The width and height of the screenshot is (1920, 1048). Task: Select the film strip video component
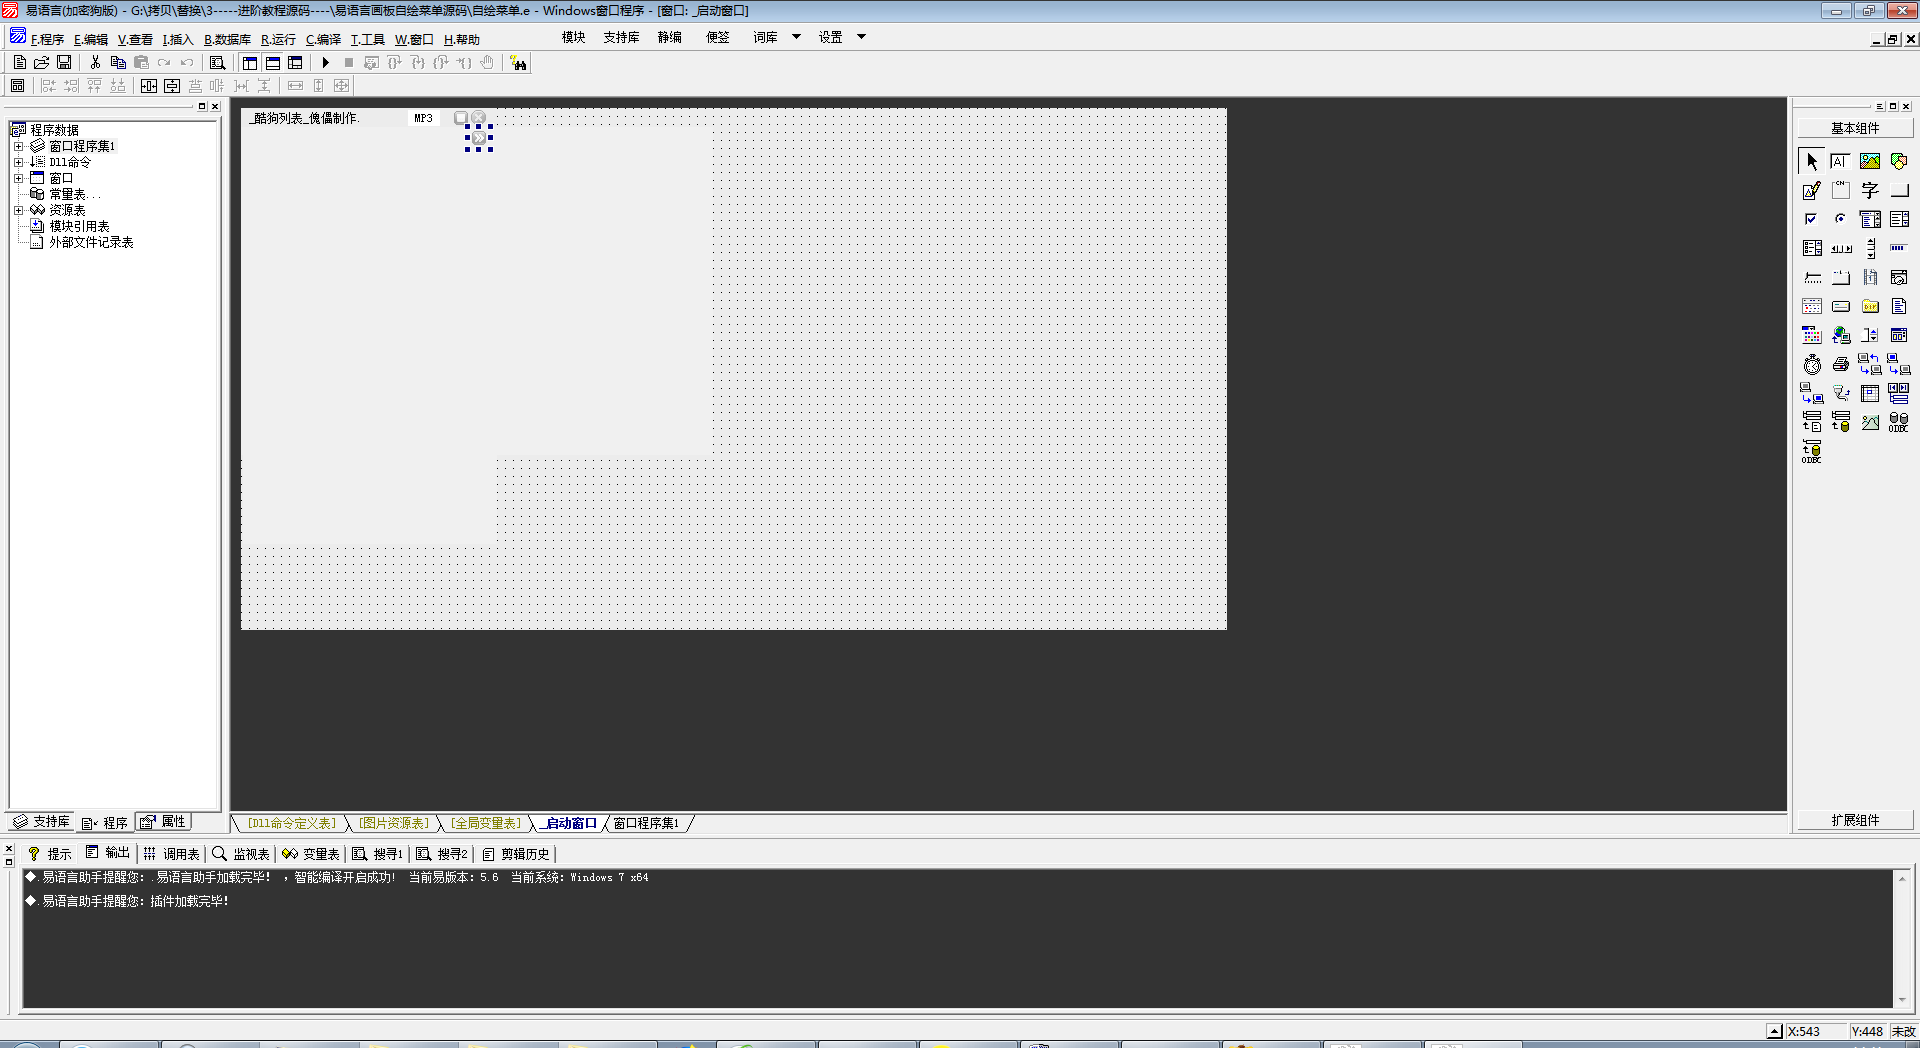click(1870, 277)
